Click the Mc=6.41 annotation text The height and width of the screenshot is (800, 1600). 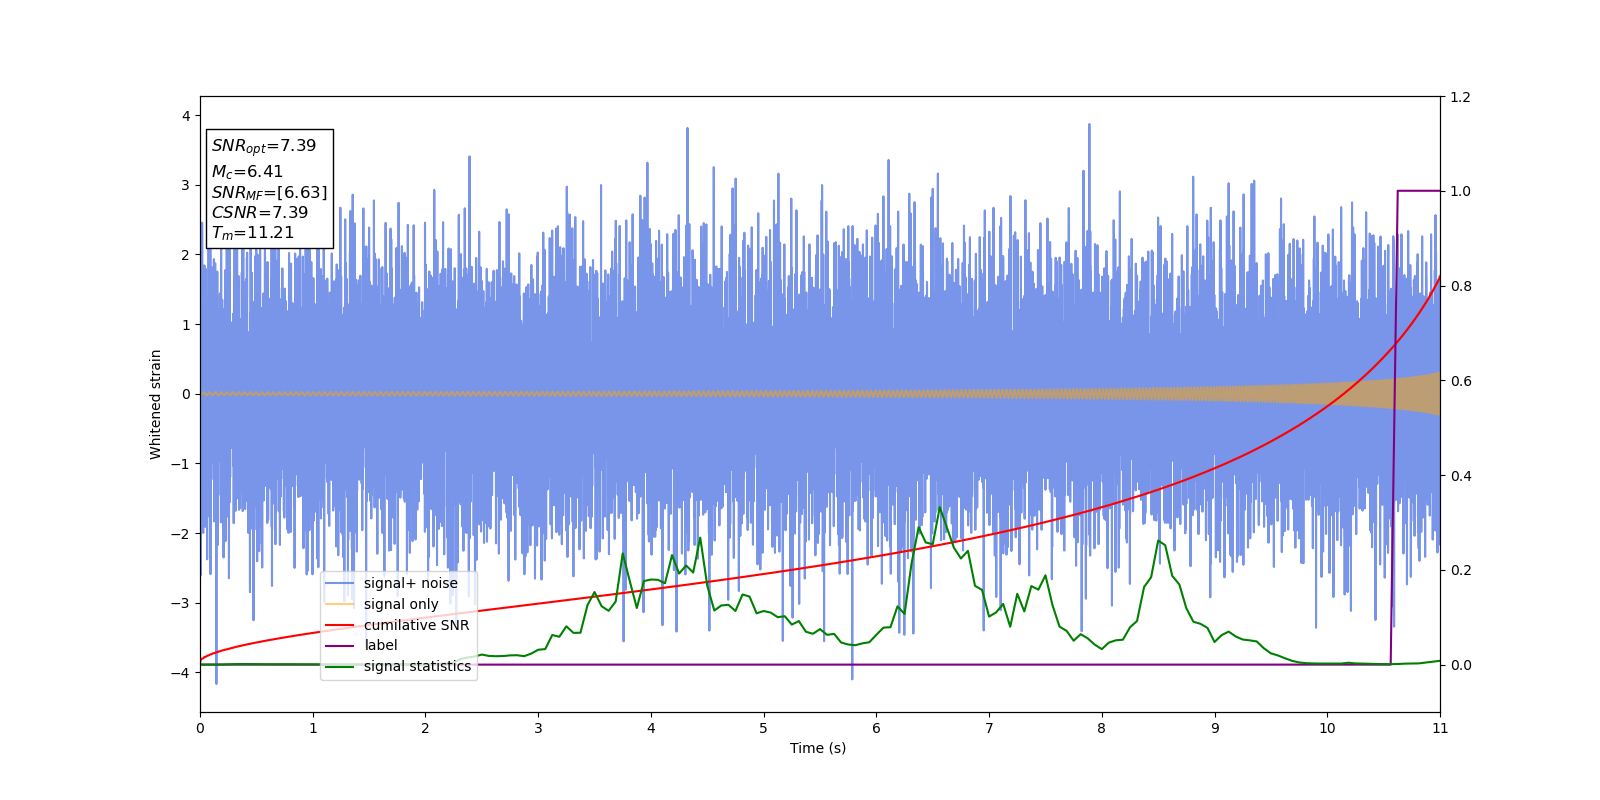(x=247, y=172)
